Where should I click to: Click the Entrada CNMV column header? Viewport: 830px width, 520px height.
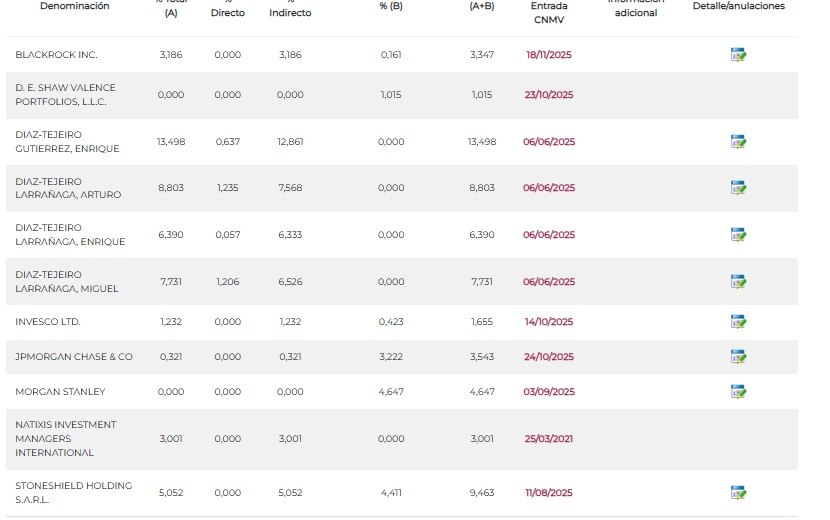[549, 11]
